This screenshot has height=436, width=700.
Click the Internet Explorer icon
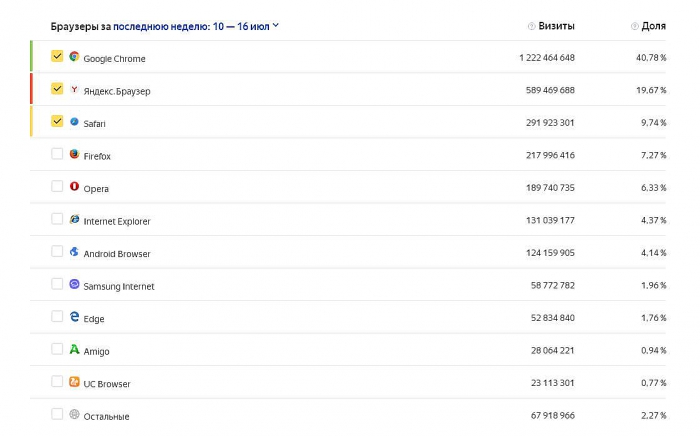(x=74, y=219)
